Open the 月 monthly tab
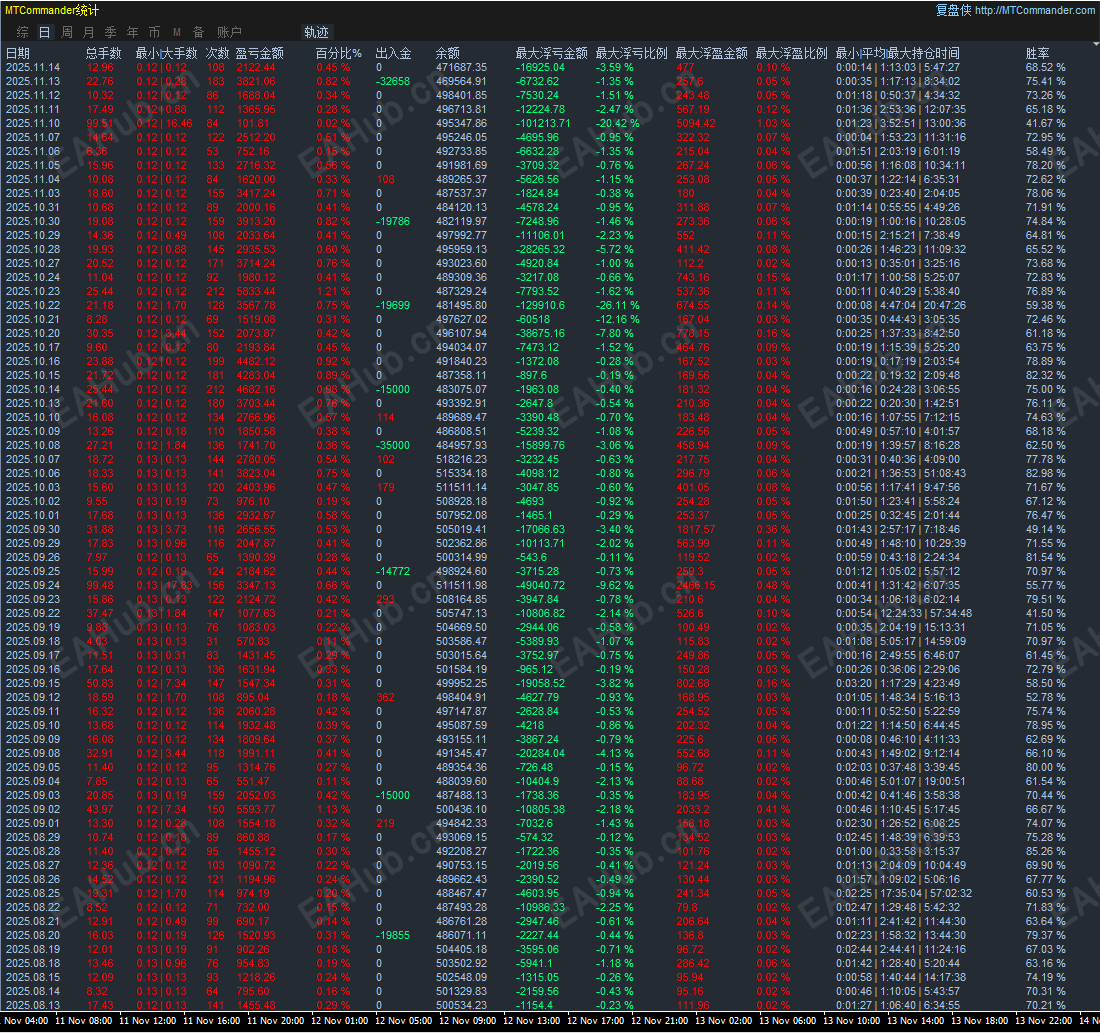This screenshot has height=1034, width=1100. coord(88,32)
